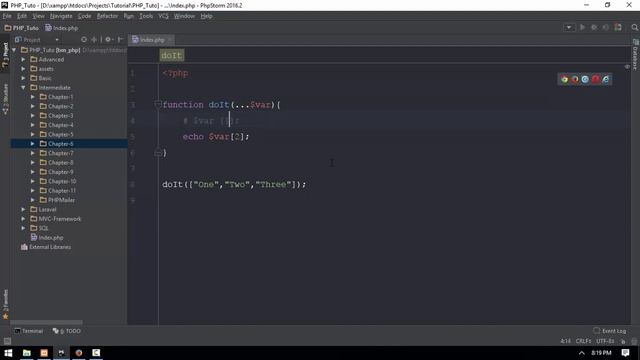This screenshot has height=360, width=640.
Task: Toggle tool window buttons icon at bottom-left
Action: [x=7, y=341]
